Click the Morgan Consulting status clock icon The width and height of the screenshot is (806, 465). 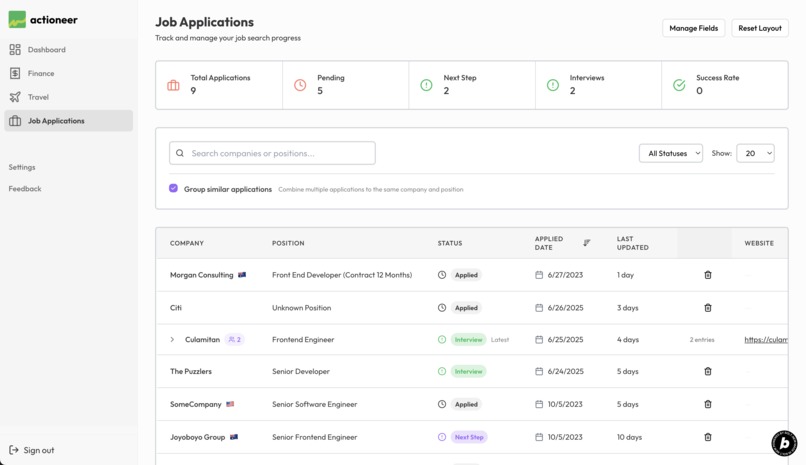point(442,275)
